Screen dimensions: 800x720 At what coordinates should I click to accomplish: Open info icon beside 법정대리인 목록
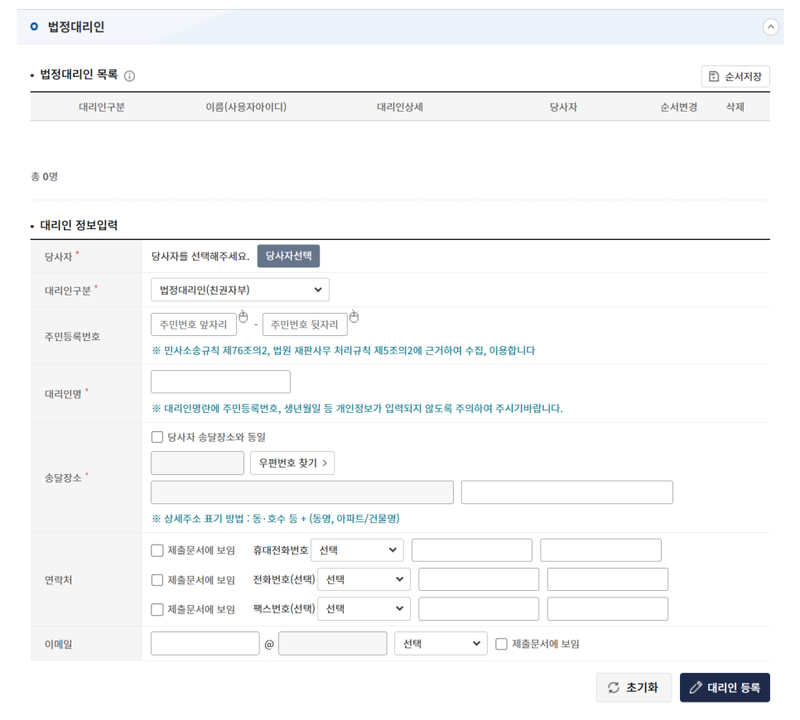130,76
